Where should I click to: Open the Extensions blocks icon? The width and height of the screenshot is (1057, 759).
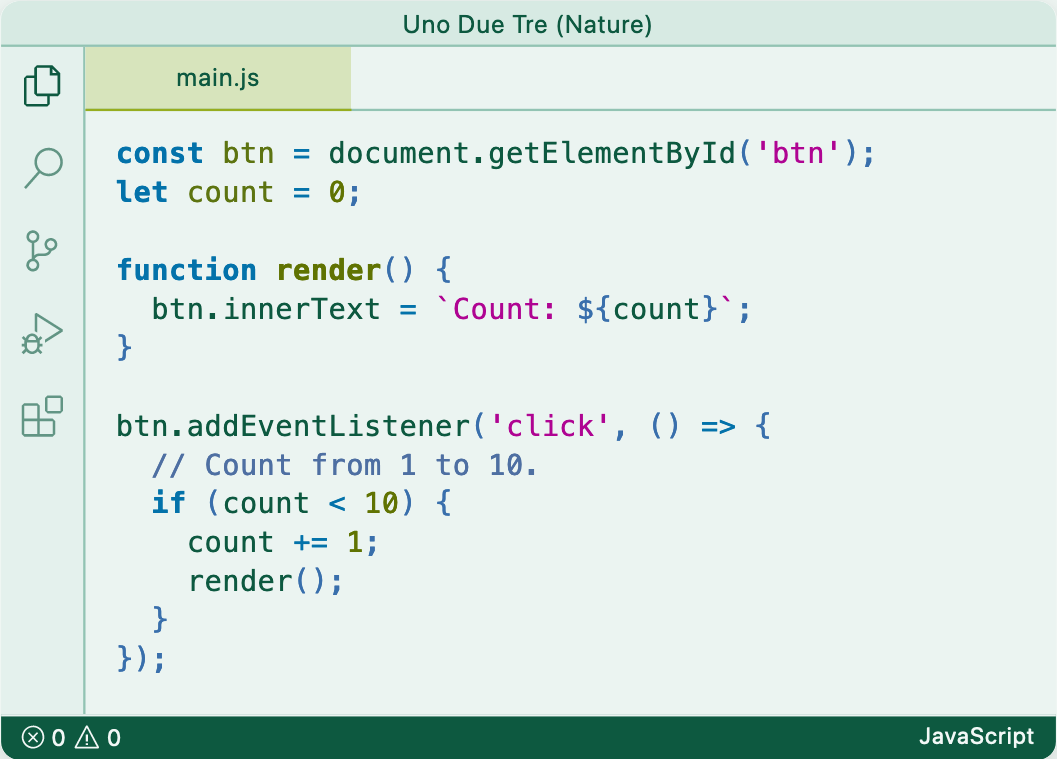click(x=42, y=416)
